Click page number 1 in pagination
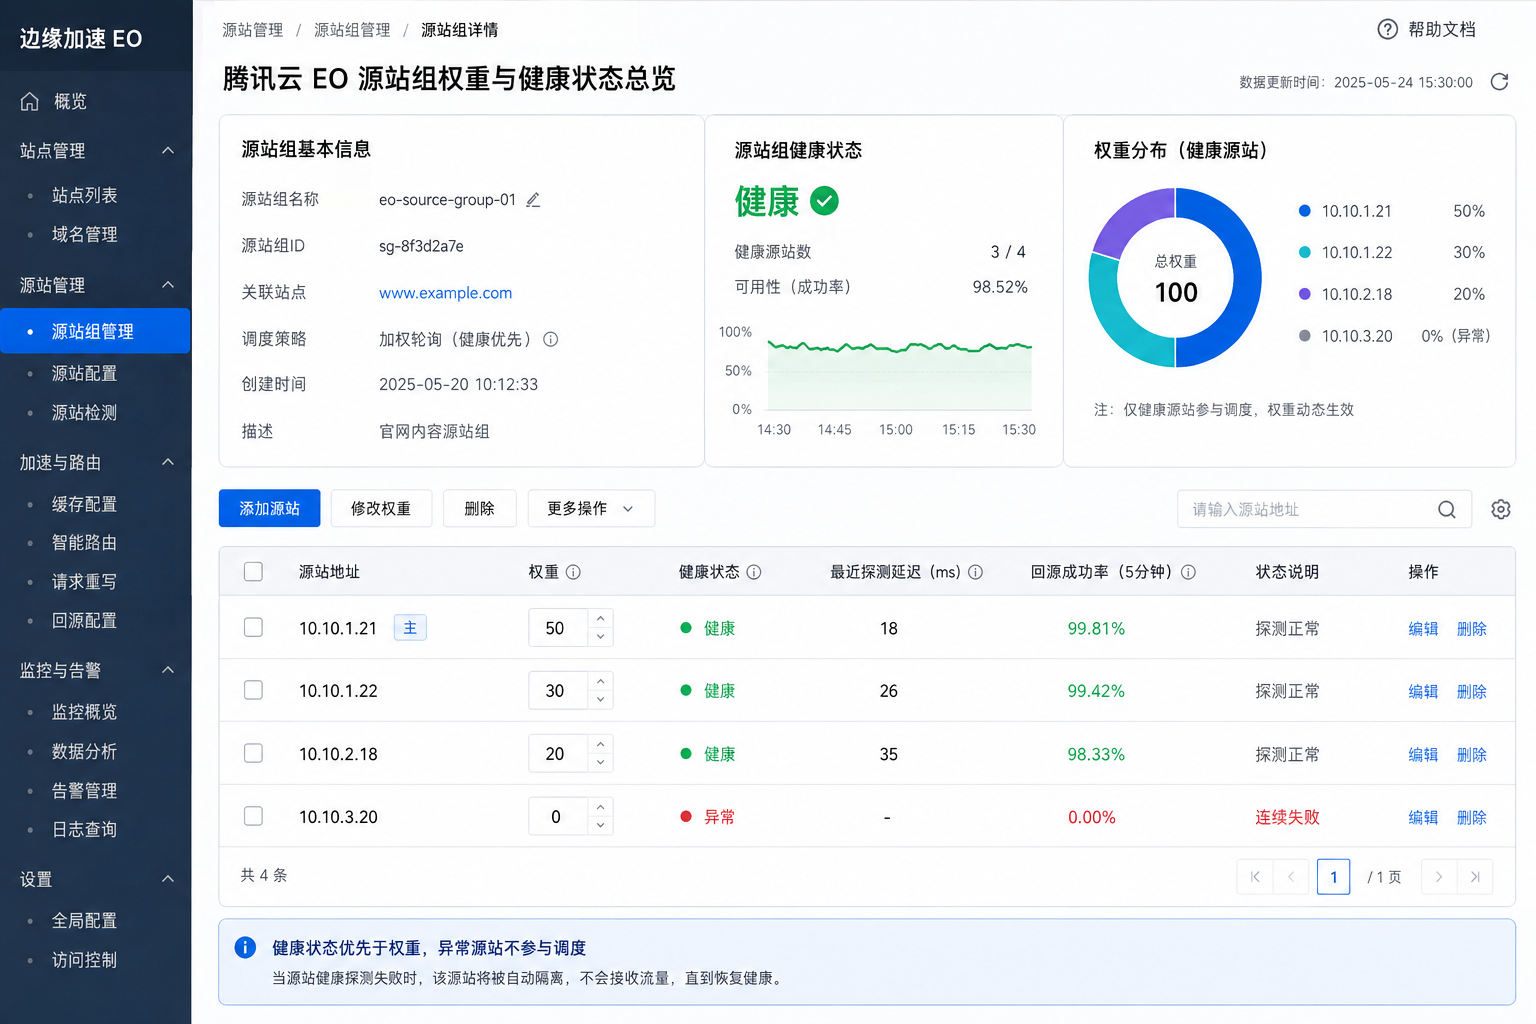This screenshot has height=1024, width=1536. [1333, 877]
